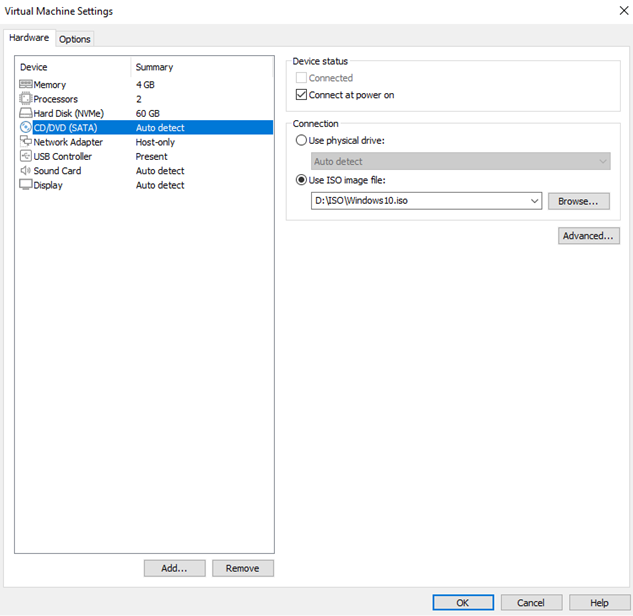Select the Network Adapter row label
The height and width of the screenshot is (616, 633).
click(68, 142)
